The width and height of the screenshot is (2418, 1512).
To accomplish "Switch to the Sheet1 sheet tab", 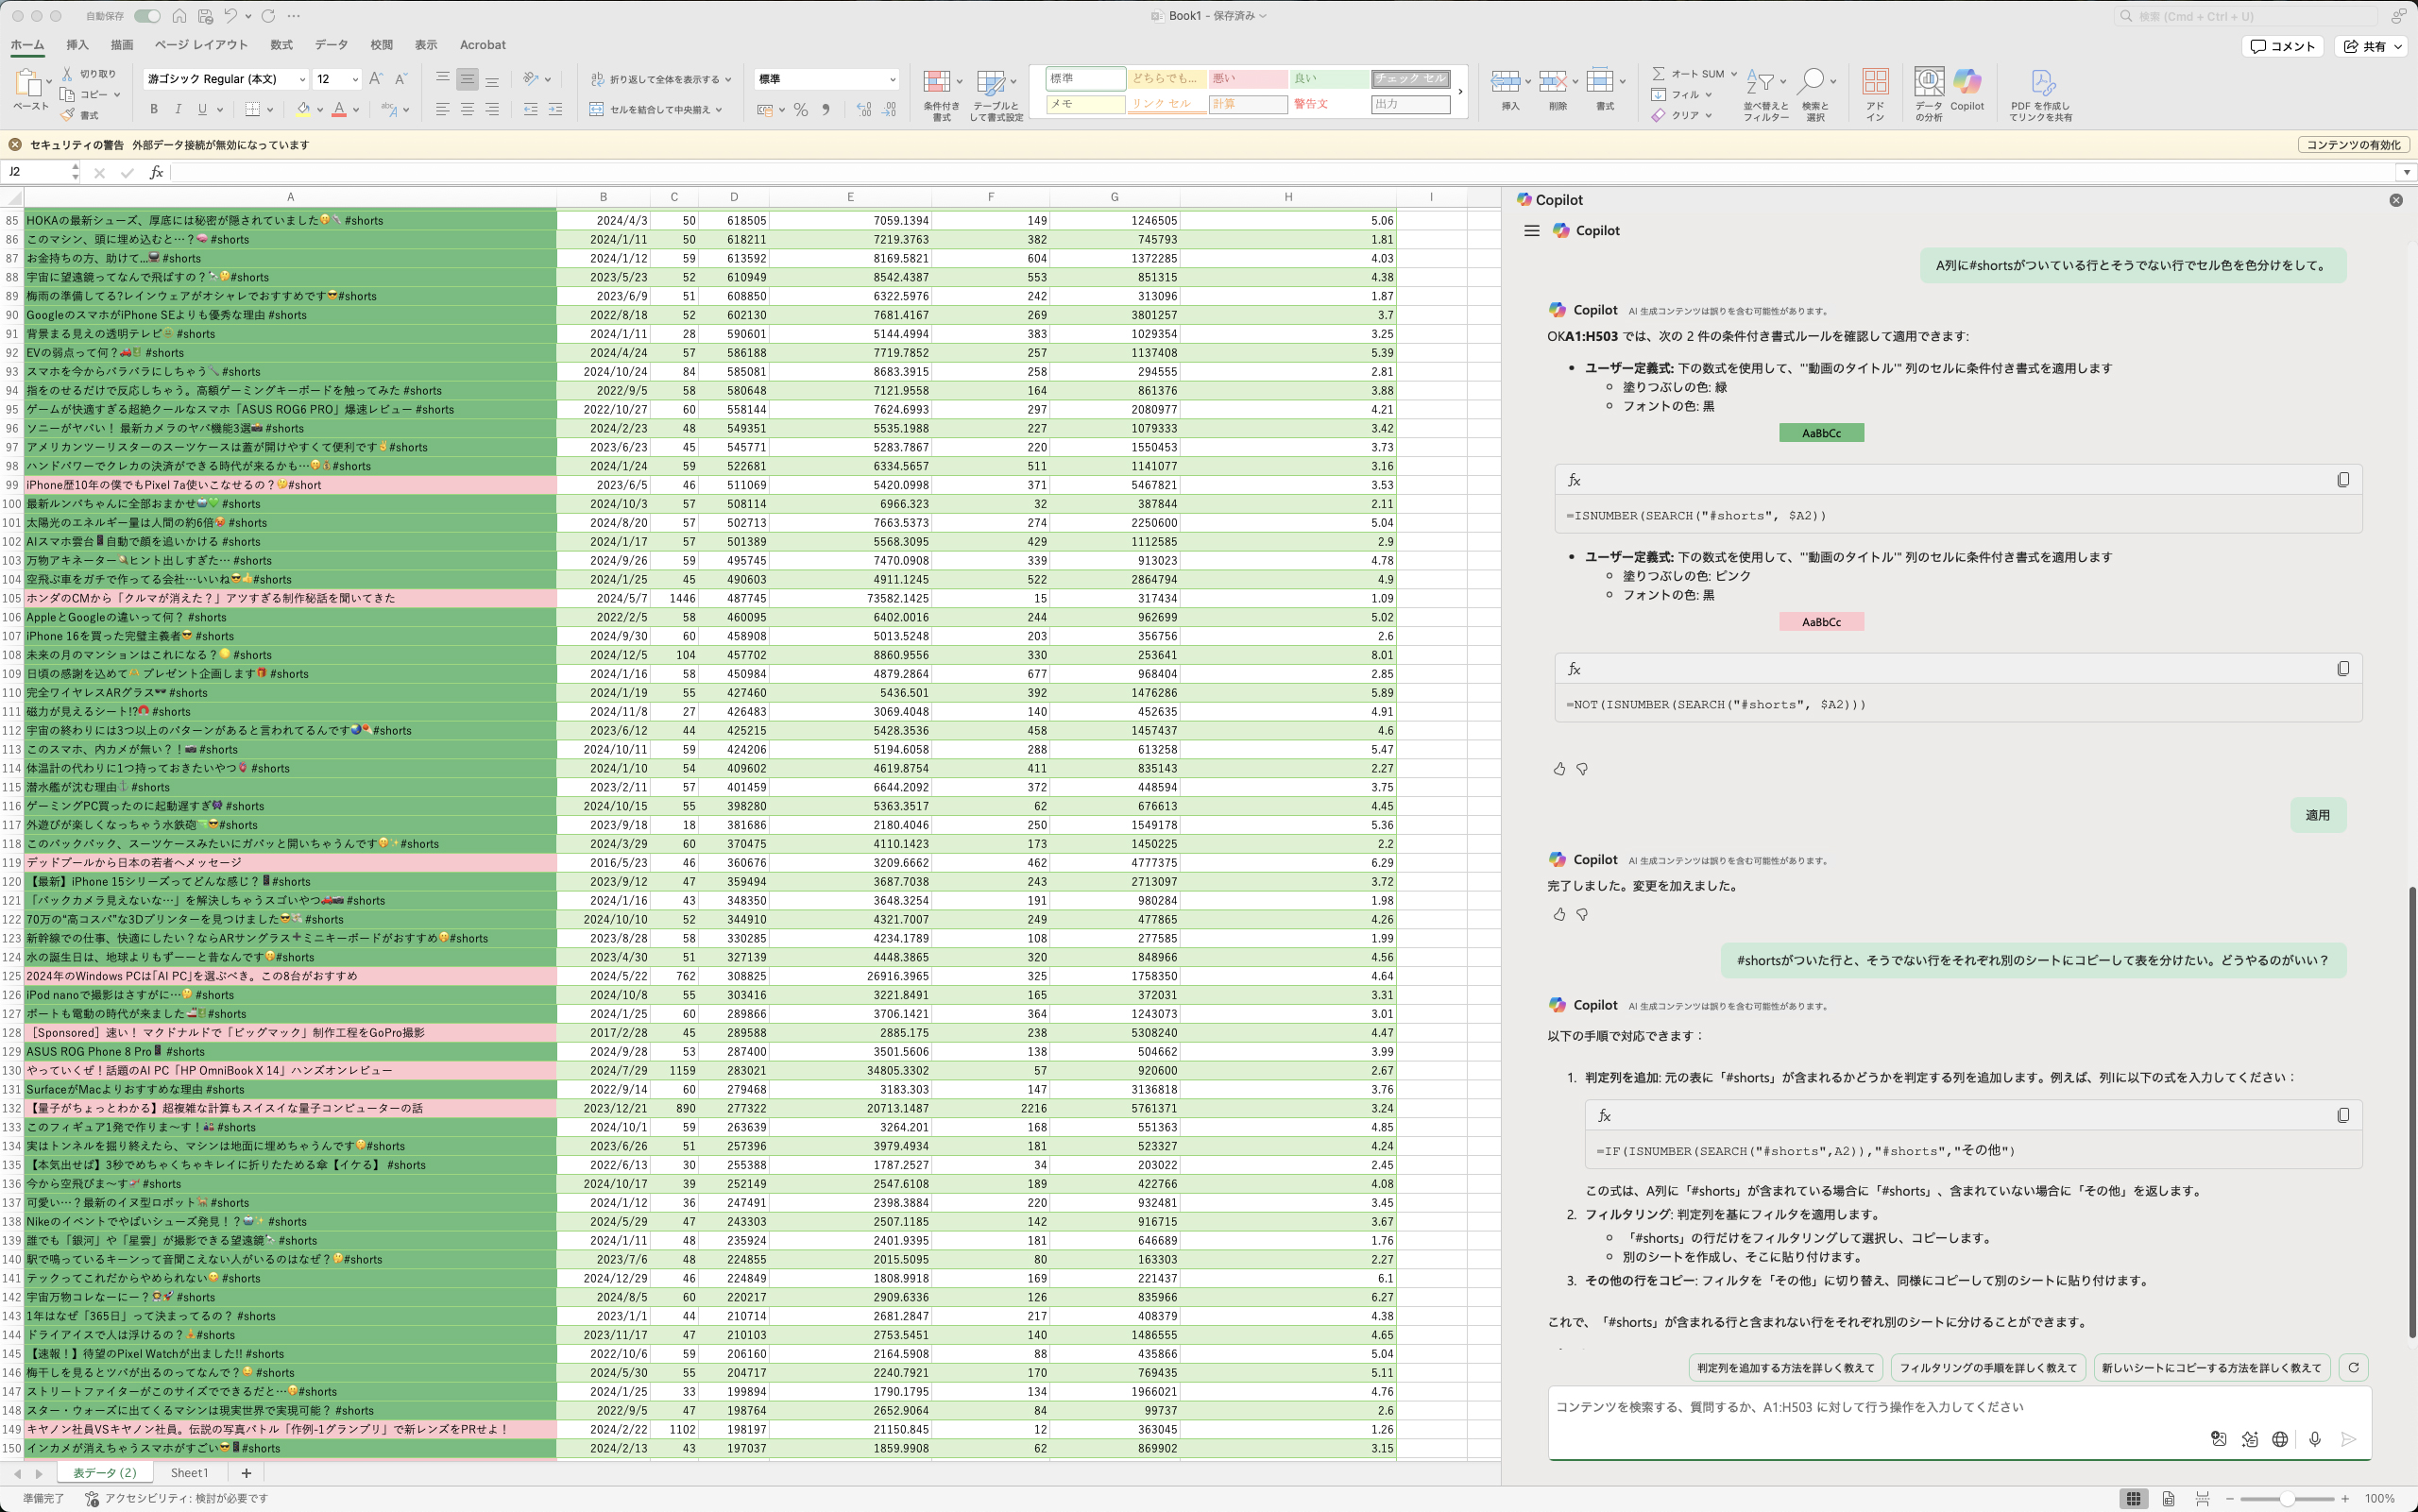I will point(189,1473).
